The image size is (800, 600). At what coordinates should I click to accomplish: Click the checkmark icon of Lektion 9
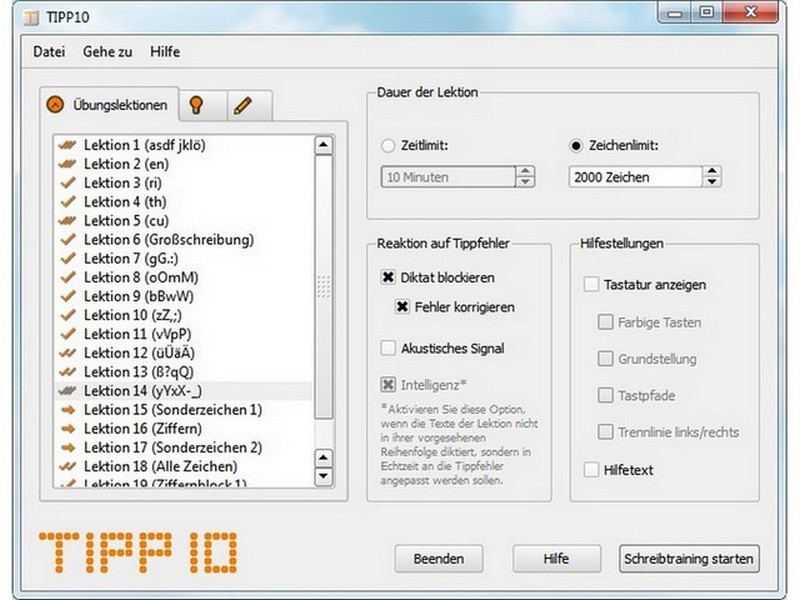tap(67, 296)
